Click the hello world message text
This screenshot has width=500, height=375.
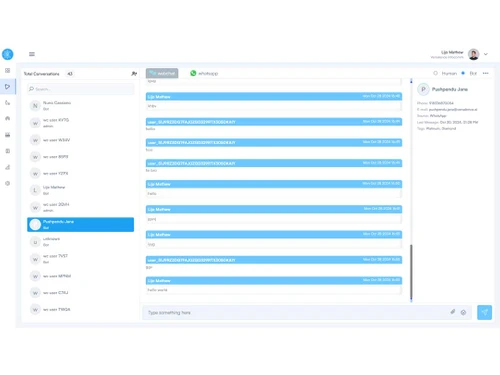click(157, 290)
